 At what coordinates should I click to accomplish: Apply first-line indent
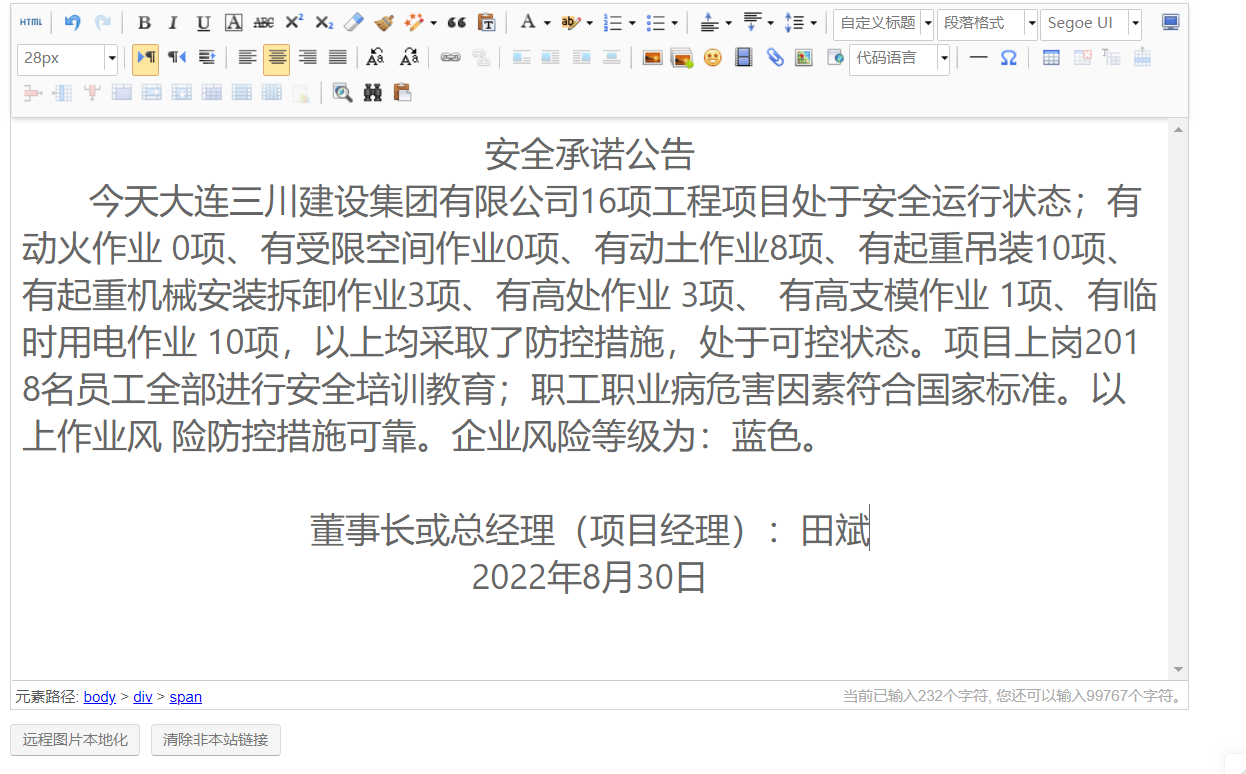coord(207,58)
